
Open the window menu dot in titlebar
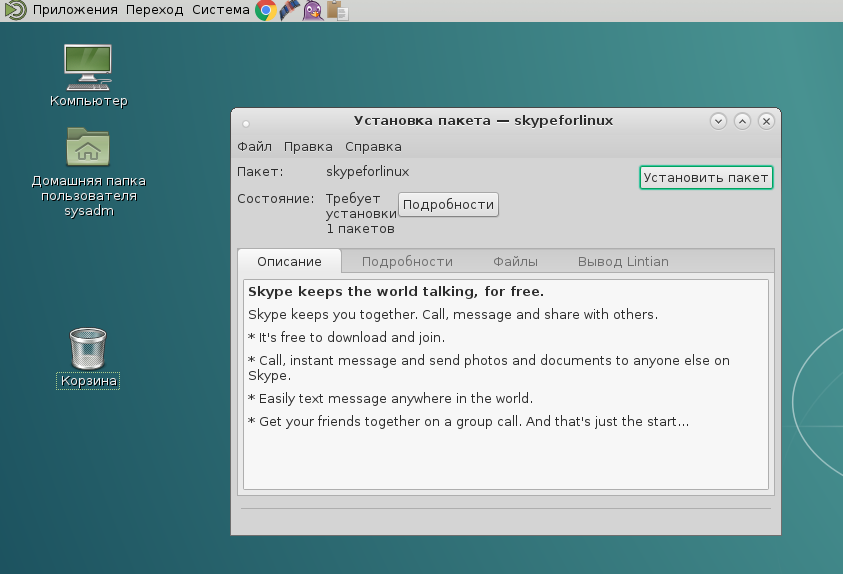point(246,124)
